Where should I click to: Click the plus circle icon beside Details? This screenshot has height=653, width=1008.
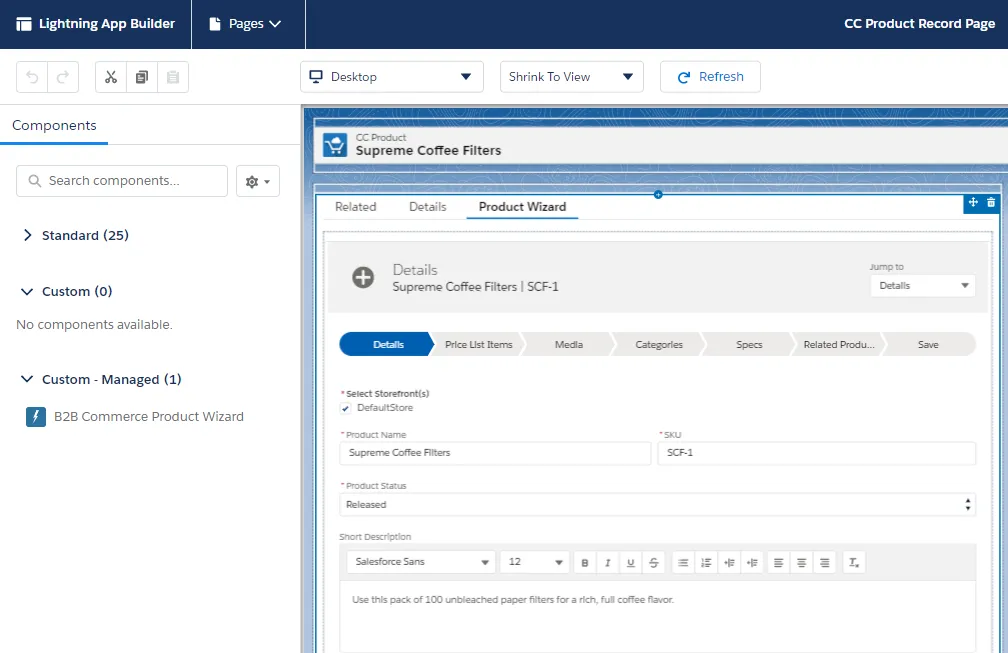click(x=363, y=278)
